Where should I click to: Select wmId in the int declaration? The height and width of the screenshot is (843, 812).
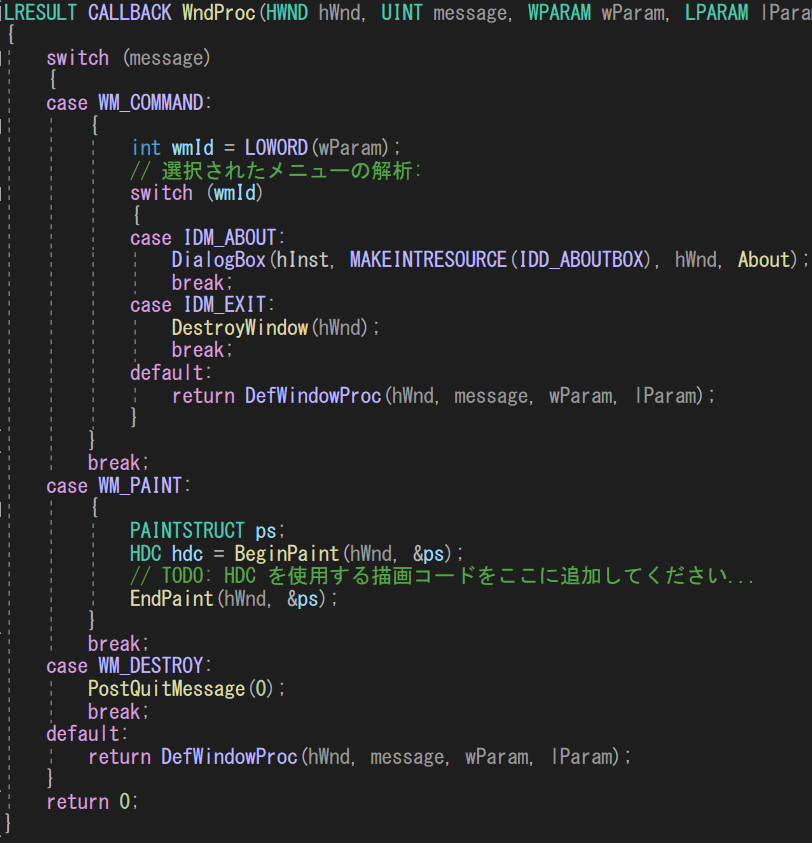193,147
